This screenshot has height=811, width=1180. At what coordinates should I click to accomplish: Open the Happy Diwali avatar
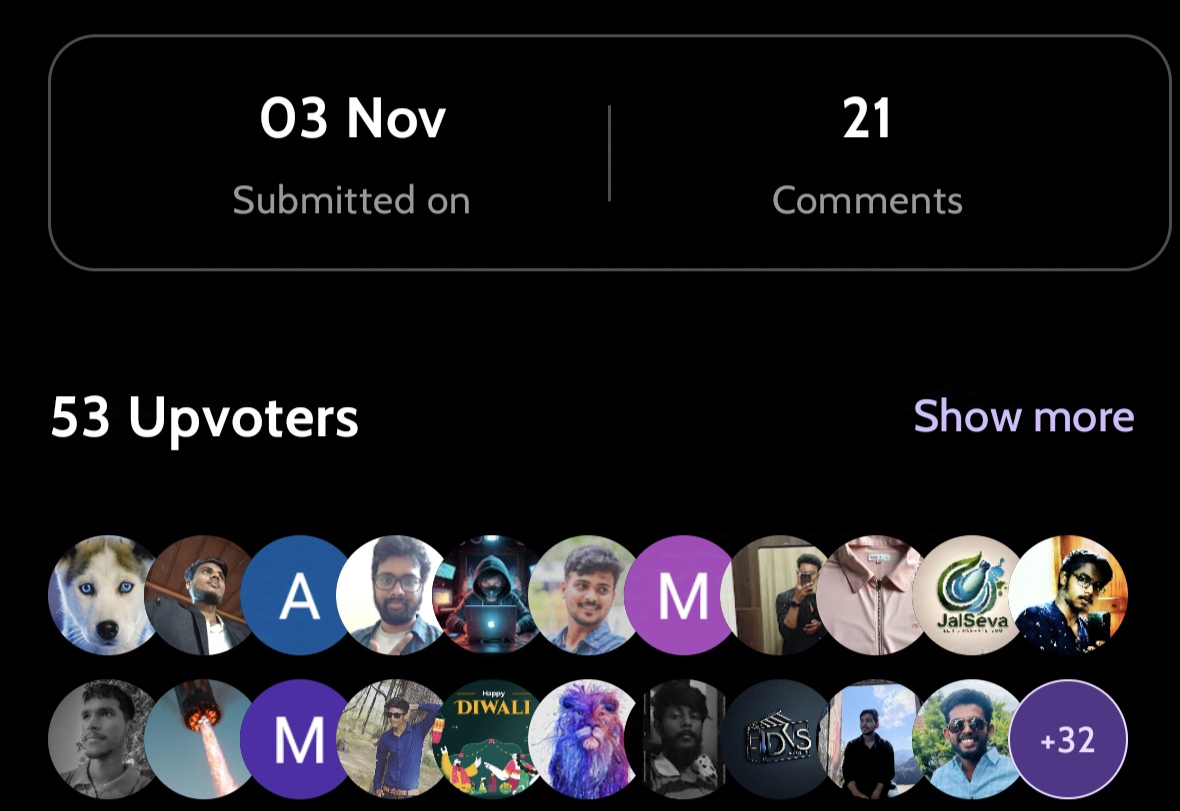[491, 739]
